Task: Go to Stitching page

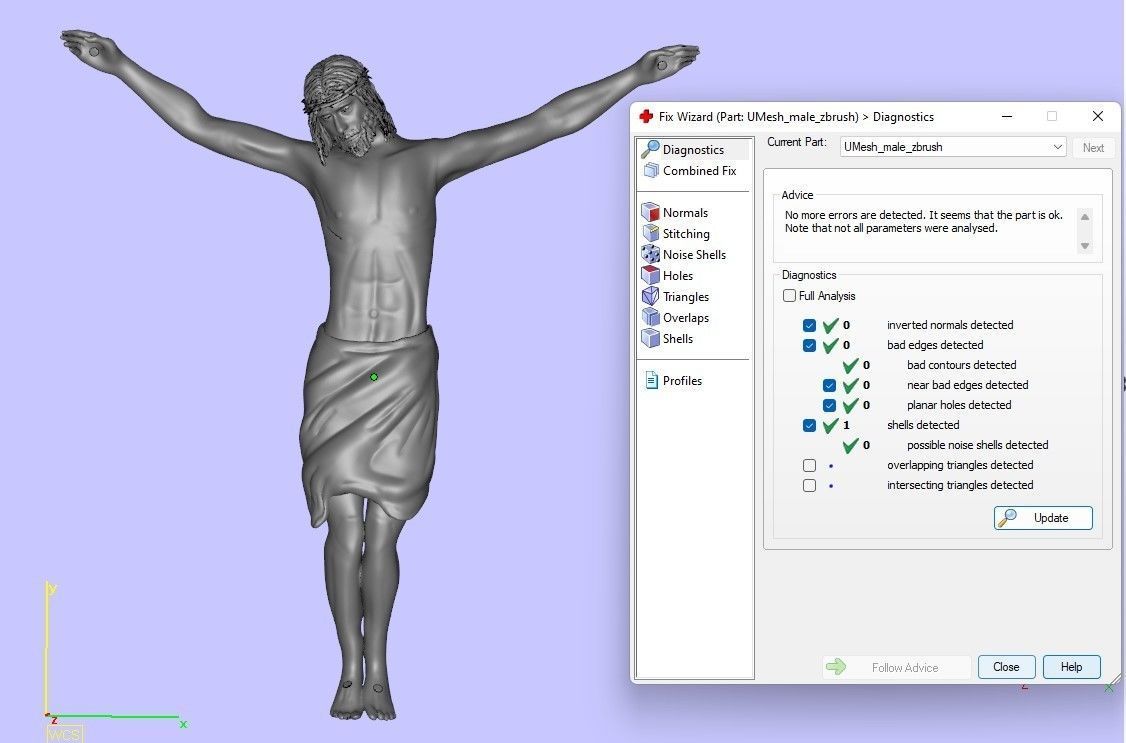Action: pos(686,233)
